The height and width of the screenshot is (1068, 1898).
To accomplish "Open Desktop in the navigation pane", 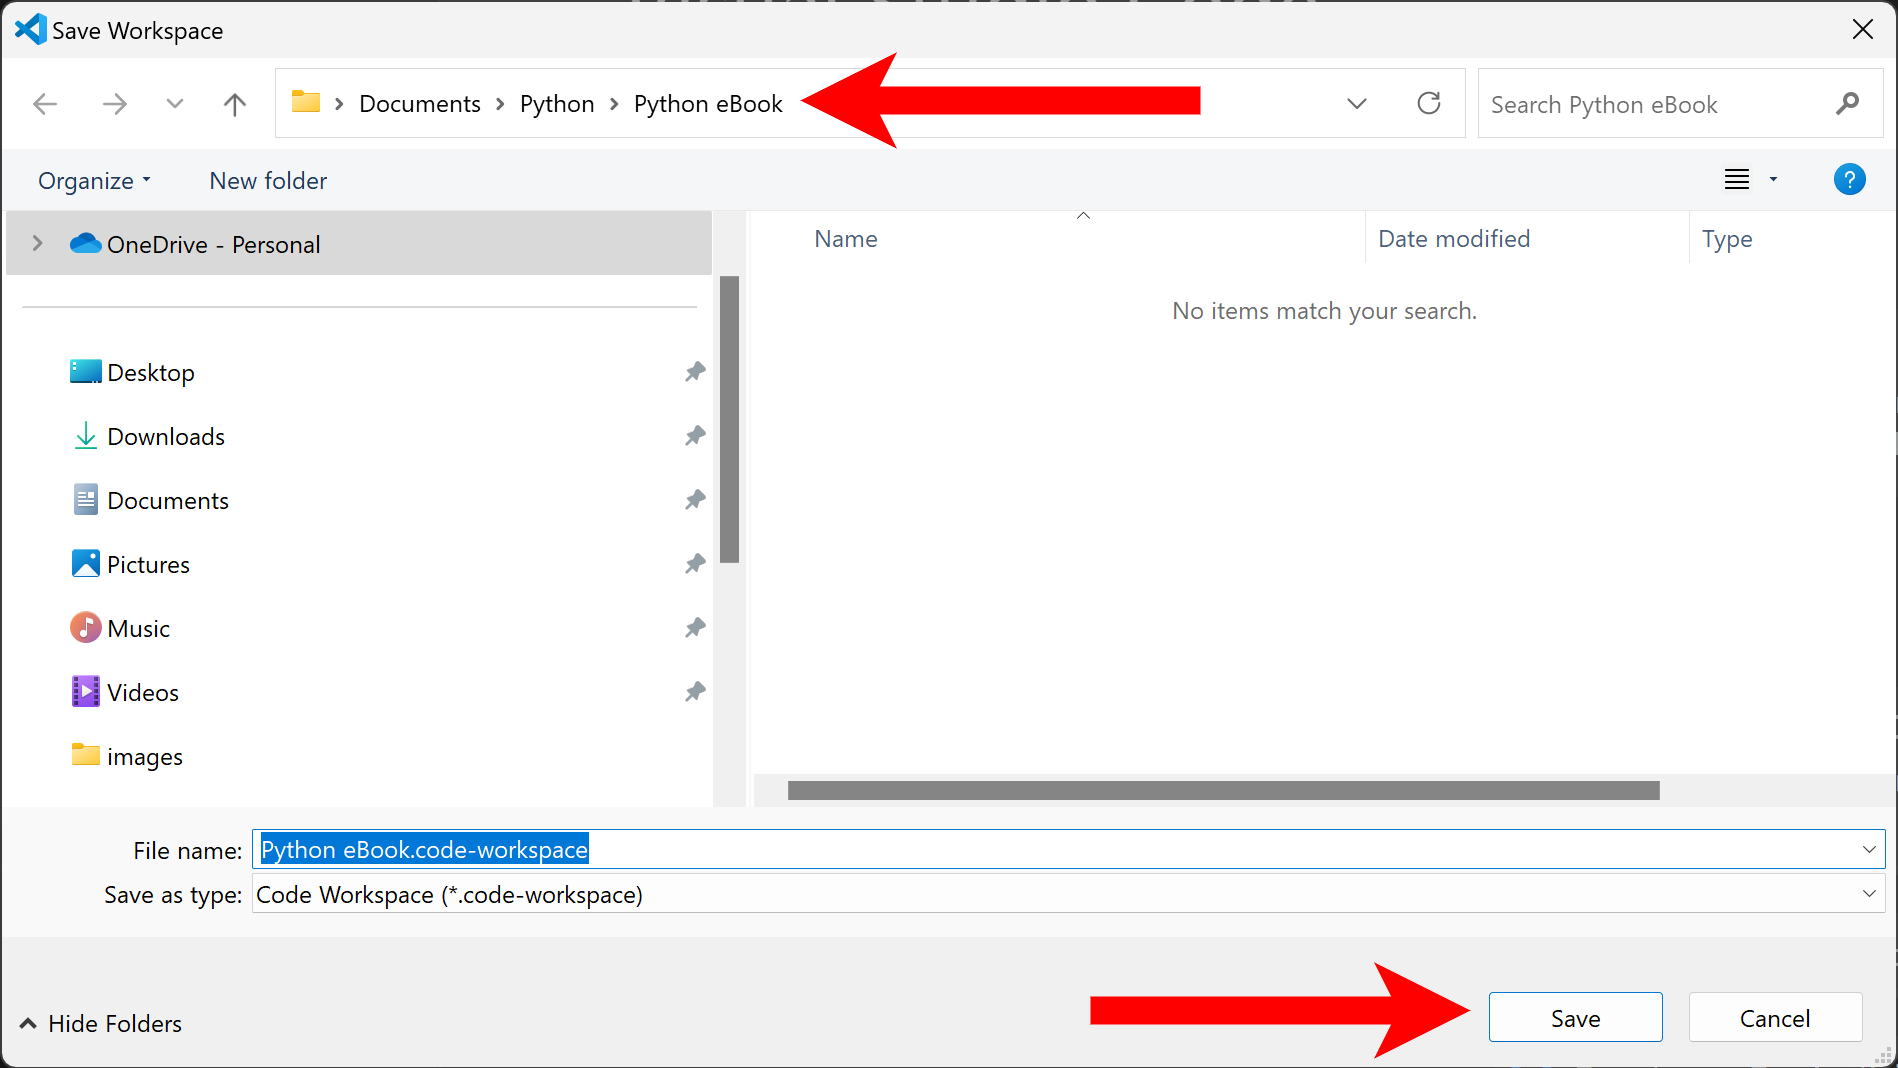I will coord(150,373).
